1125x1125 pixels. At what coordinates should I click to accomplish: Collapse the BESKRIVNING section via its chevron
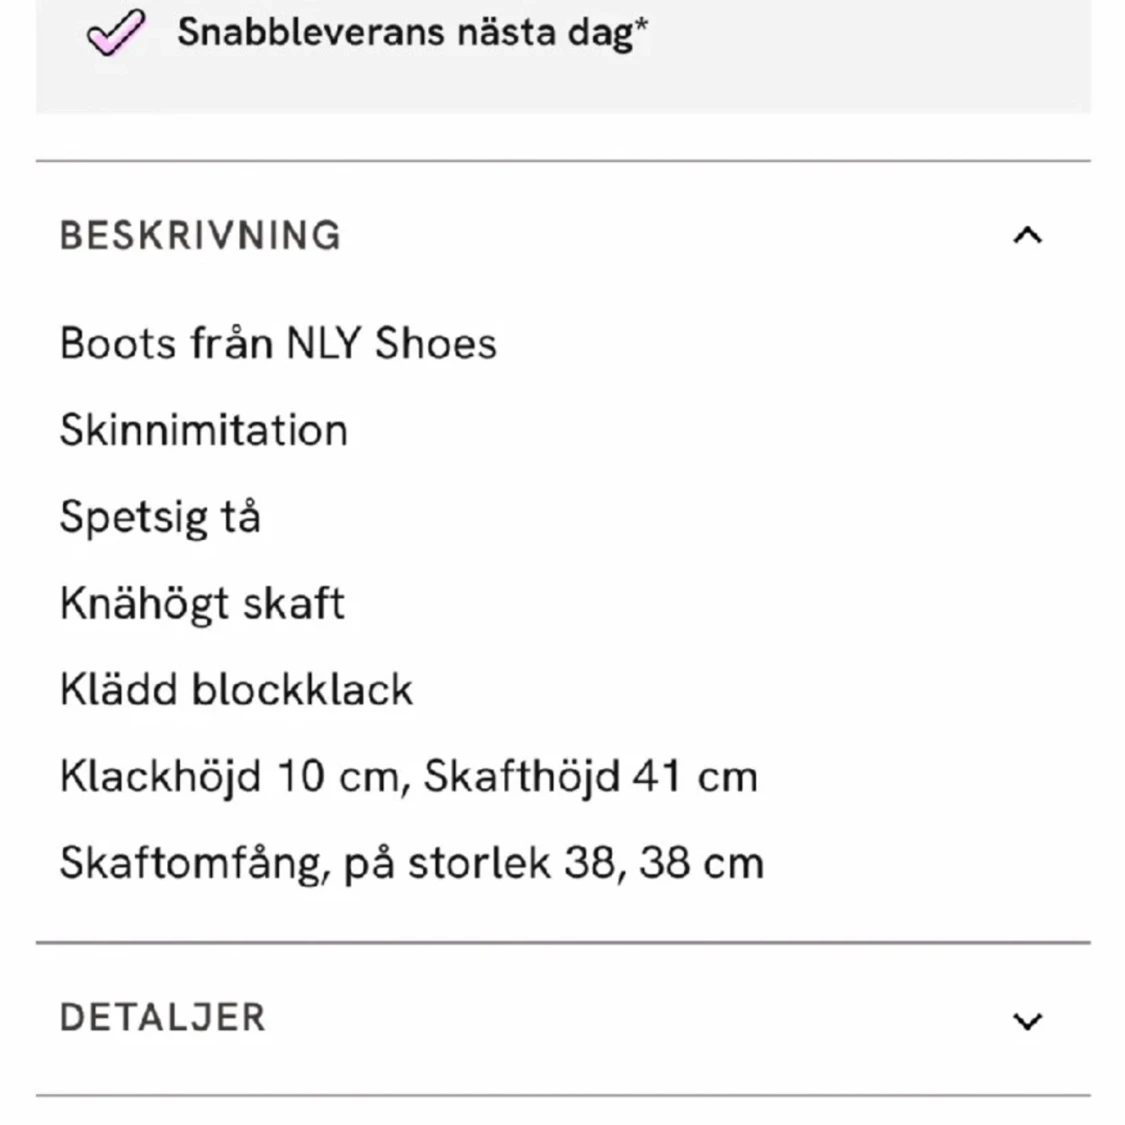pyautogui.click(x=1025, y=236)
